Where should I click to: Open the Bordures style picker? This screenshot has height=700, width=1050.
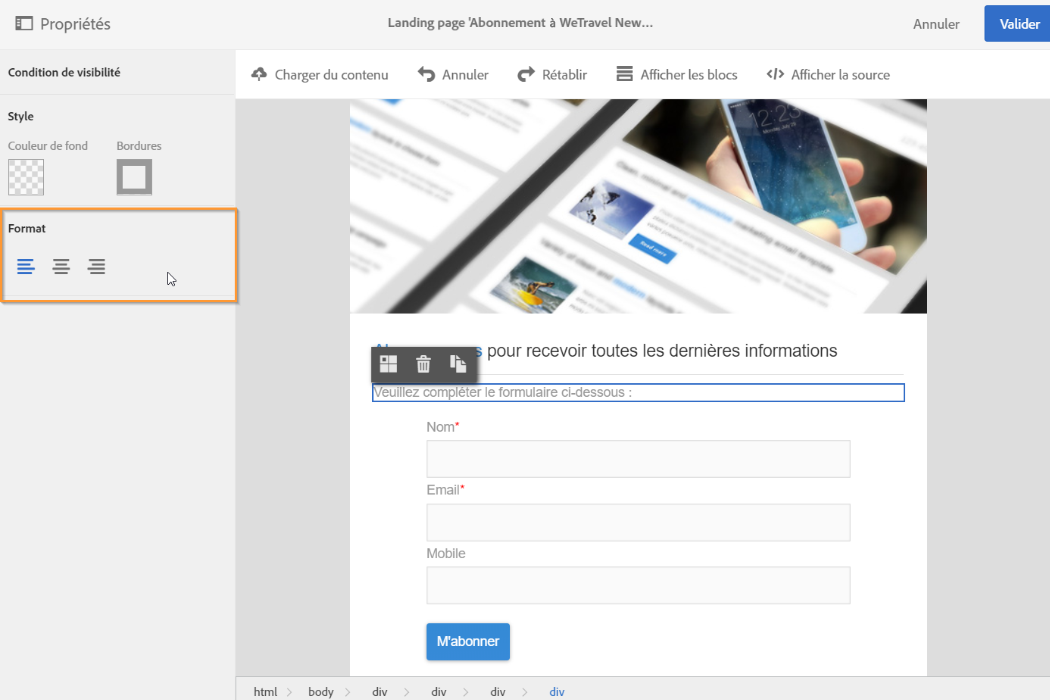coord(134,177)
